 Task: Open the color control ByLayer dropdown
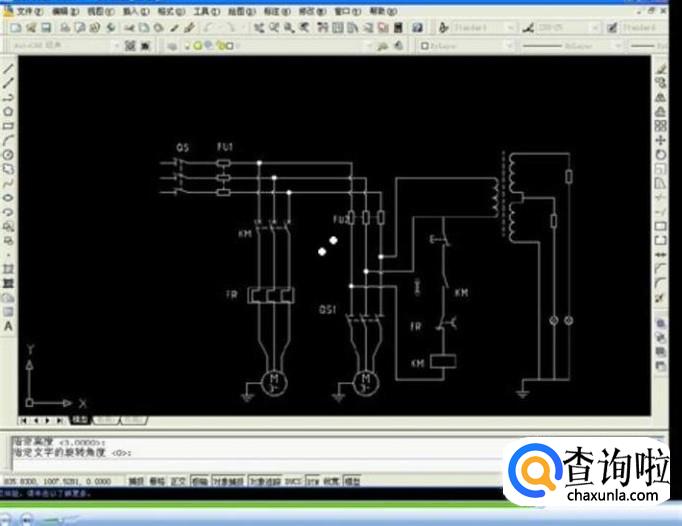[x=509, y=45]
